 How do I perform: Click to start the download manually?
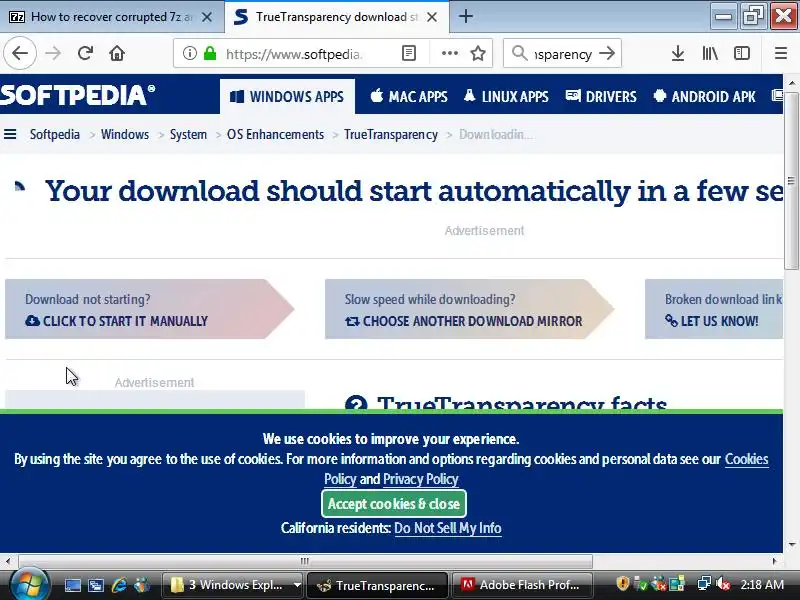tap(149, 309)
